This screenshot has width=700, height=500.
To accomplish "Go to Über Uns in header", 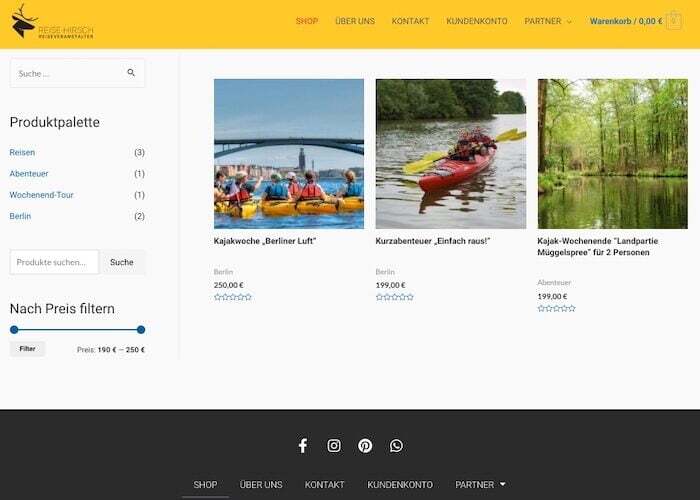I will tap(354, 21).
